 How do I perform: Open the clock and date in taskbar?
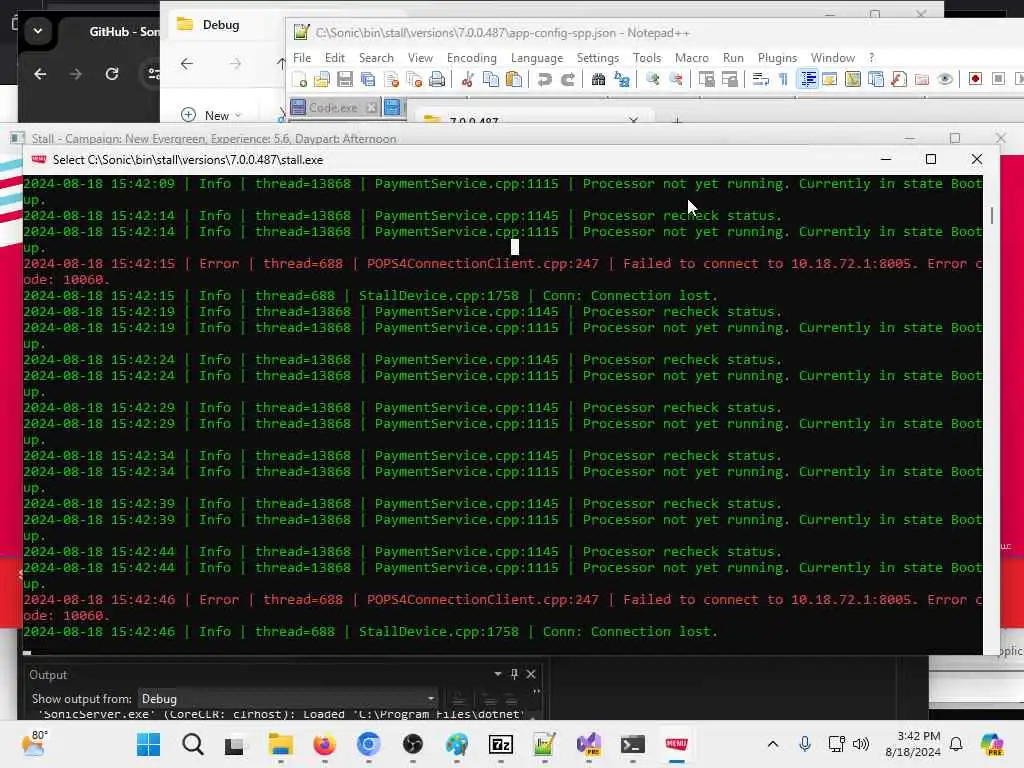912,744
